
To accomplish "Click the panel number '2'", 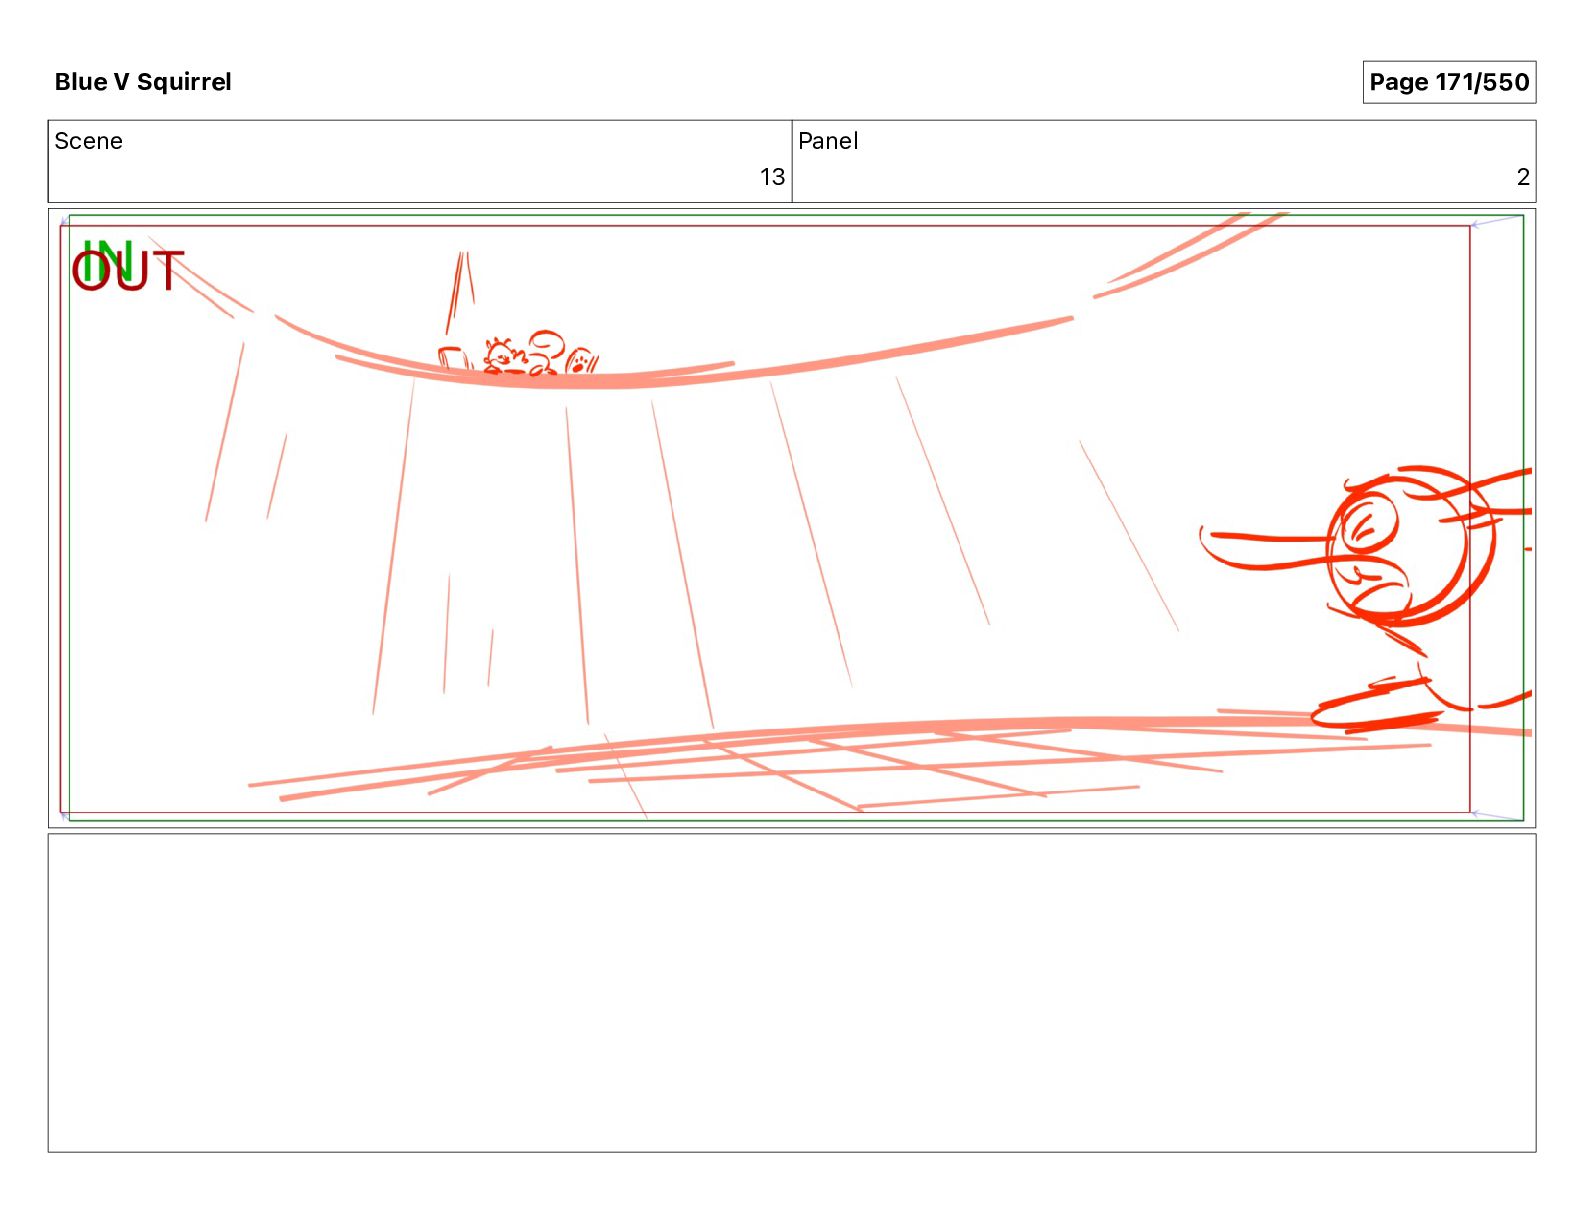I will (1523, 177).
